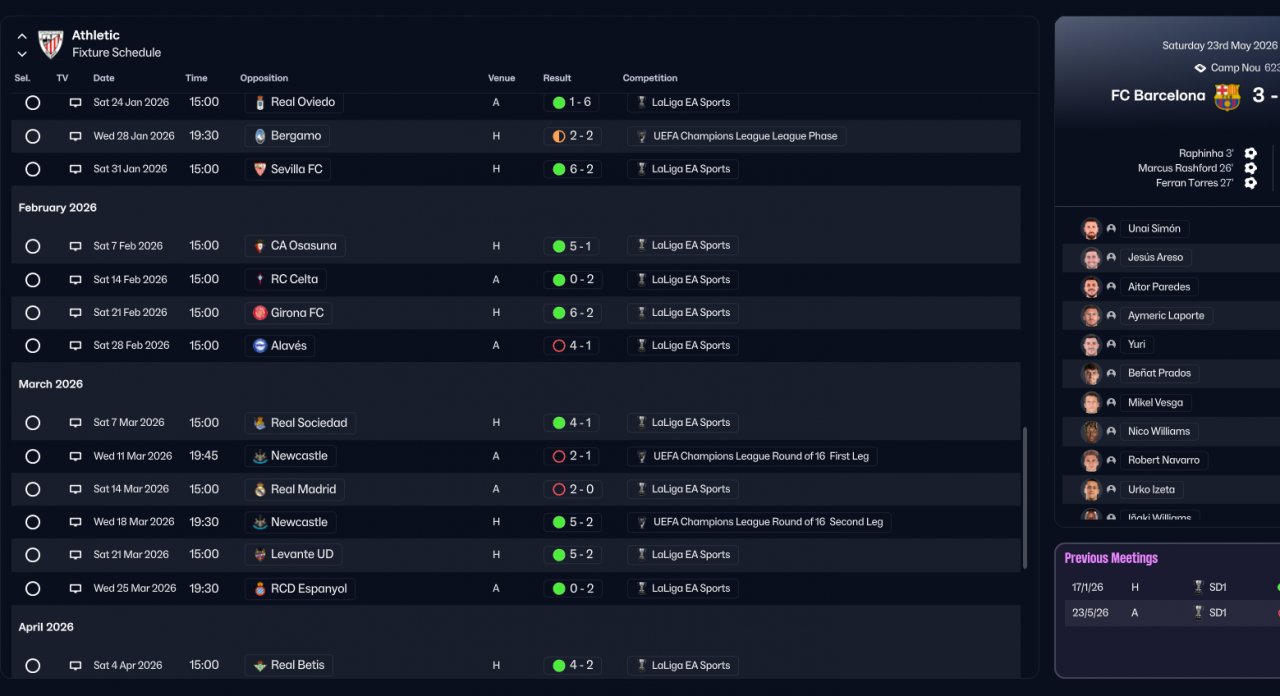
Task: Open Sevilla FC opposition team
Action: tap(287, 169)
